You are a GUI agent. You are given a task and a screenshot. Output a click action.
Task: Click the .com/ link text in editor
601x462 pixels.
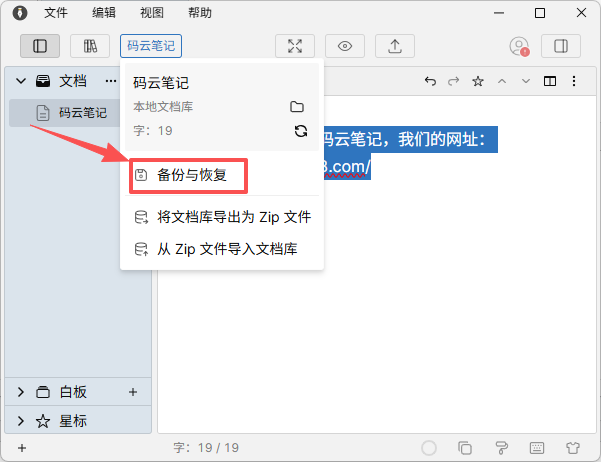pos(347,167)
